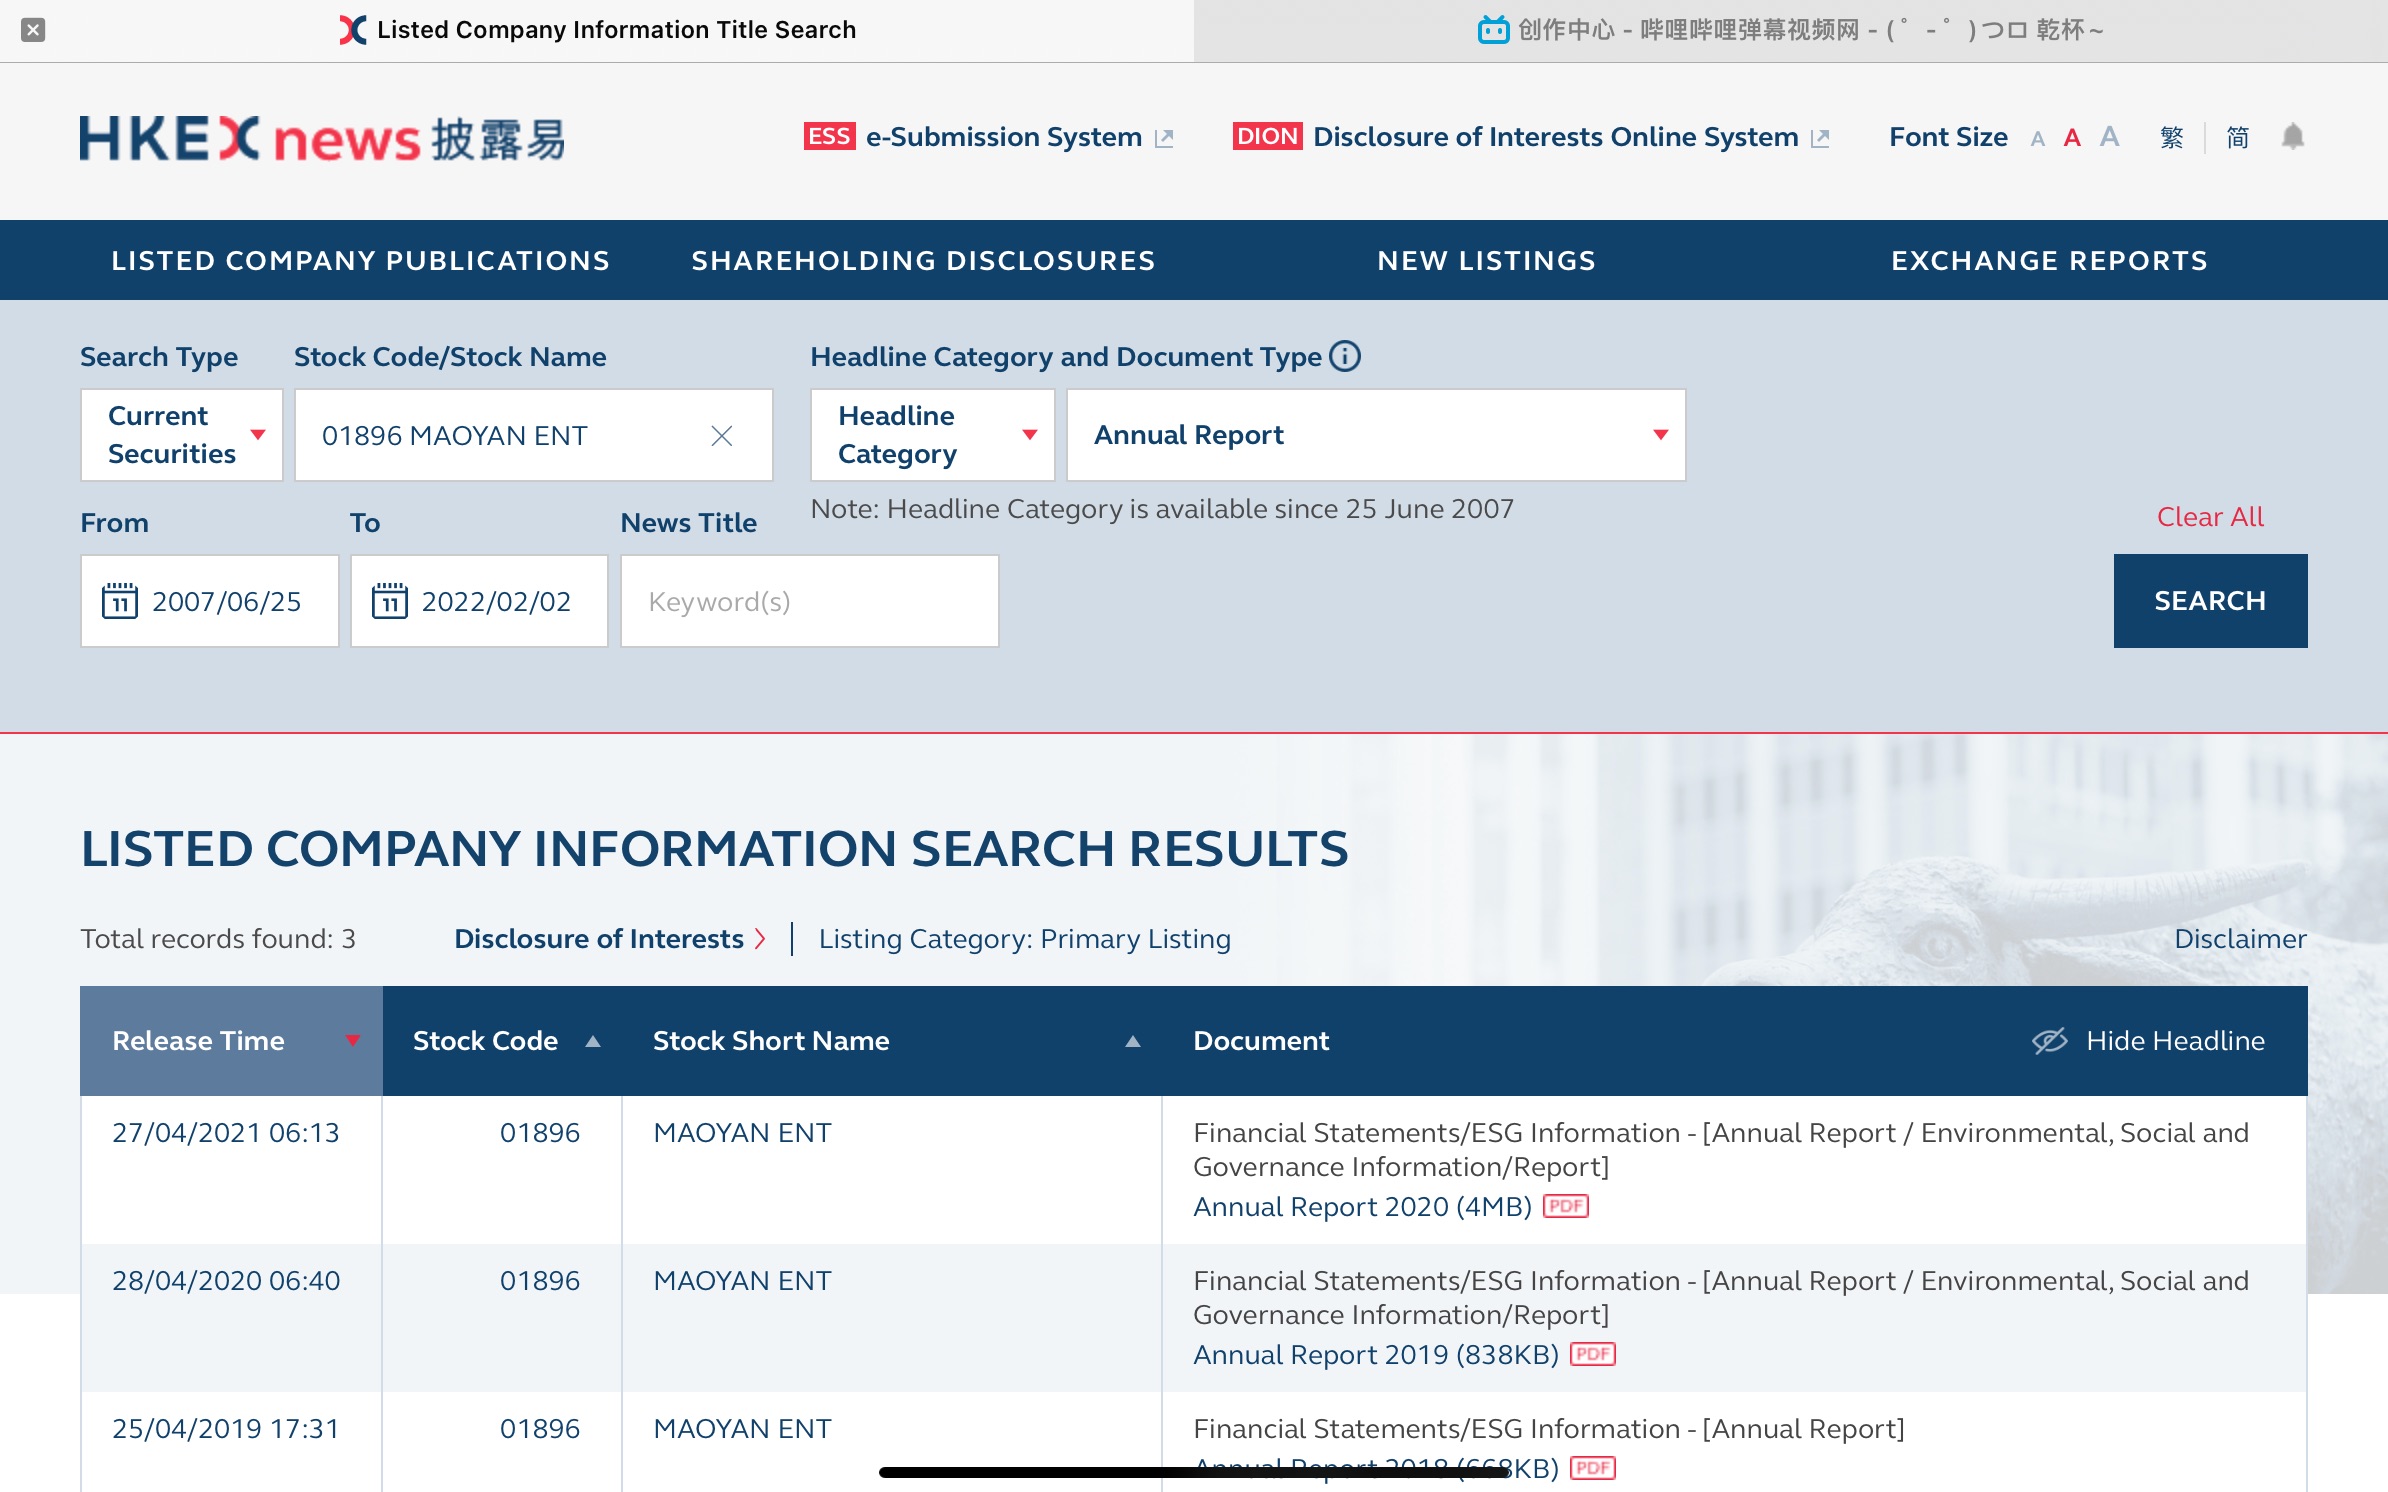Open Shareholding Disclosures menu
Image resolution: width=2388 pixels, height=1492 pixels.
923,260
